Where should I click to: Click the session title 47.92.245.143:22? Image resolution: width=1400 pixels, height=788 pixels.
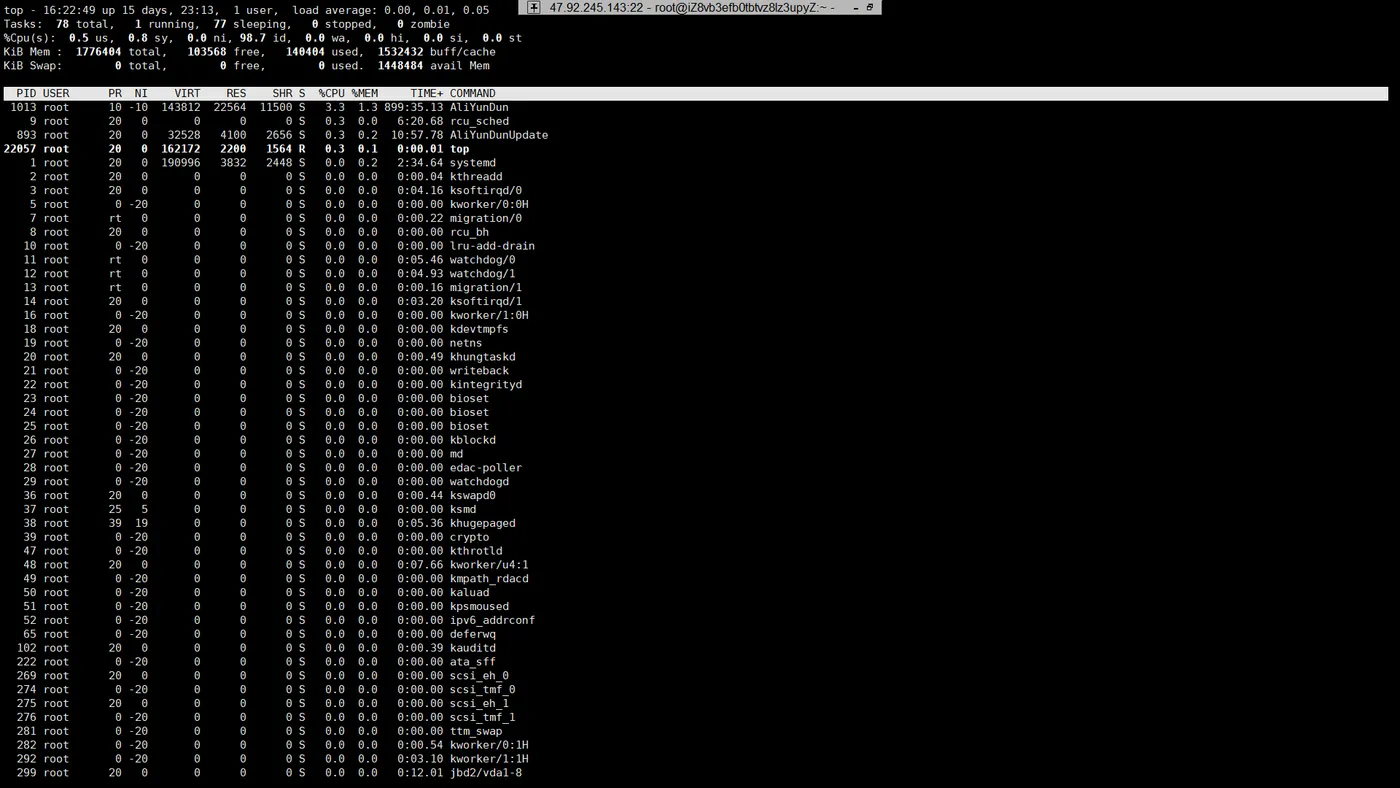click(596, 7)
